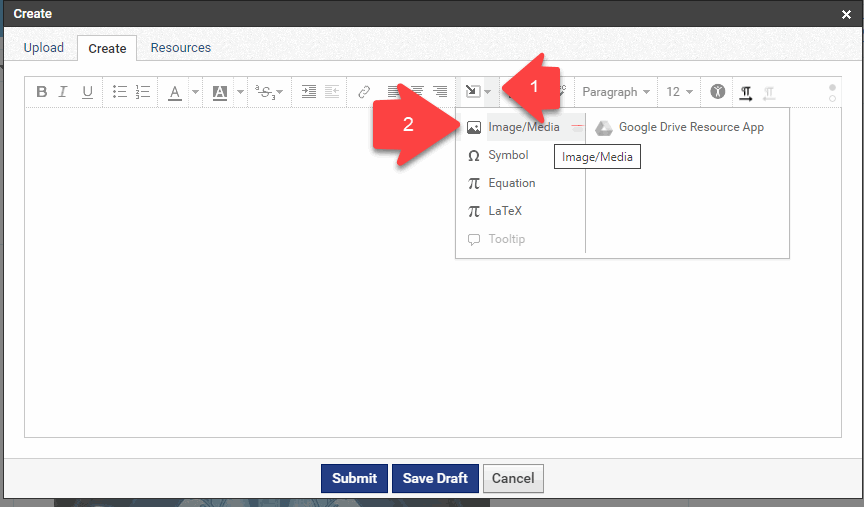864x507 pixels.
Task: Toggle underline formatting
Action: pos(87,92)
